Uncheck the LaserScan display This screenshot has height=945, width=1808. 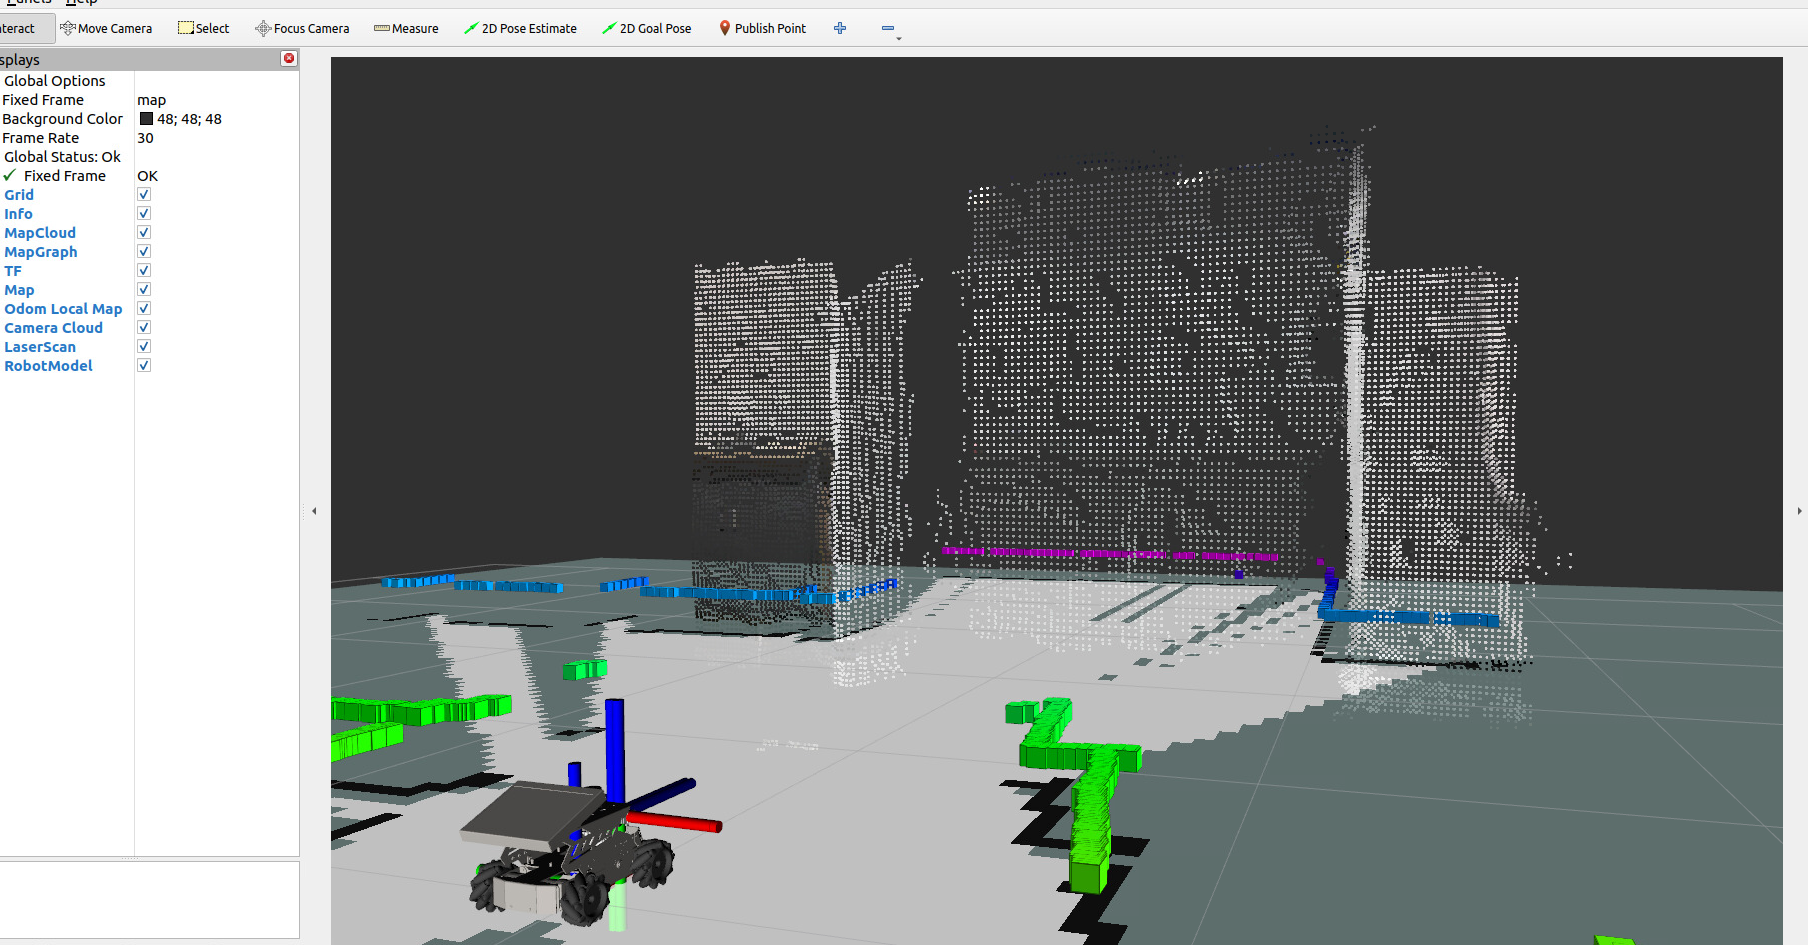144,346
